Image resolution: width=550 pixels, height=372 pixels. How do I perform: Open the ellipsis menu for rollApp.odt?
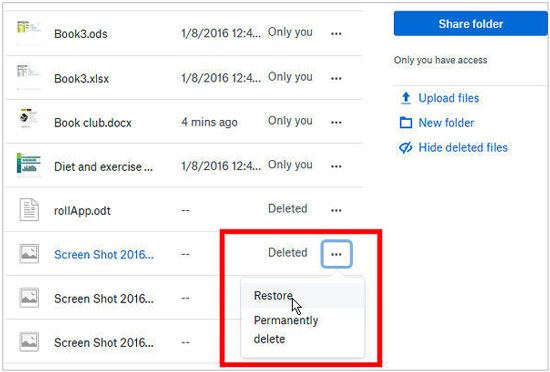click(x=336, y=210)
